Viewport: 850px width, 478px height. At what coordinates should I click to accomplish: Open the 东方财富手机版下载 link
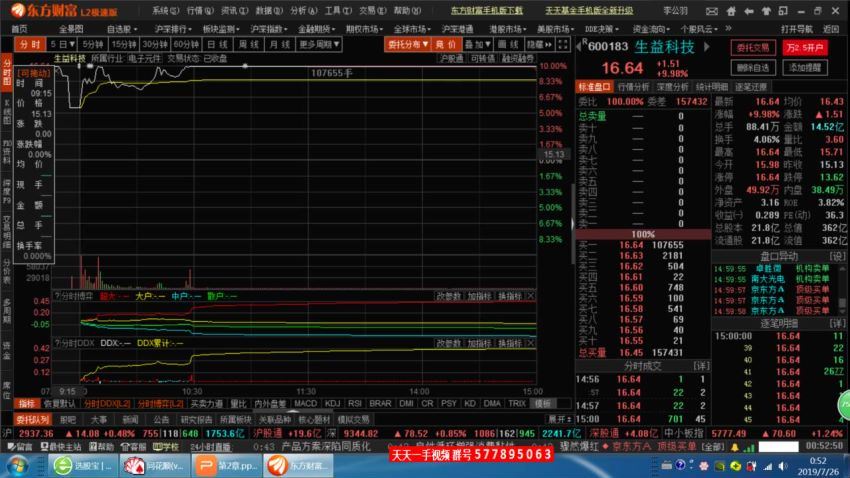tap(486, 10)
